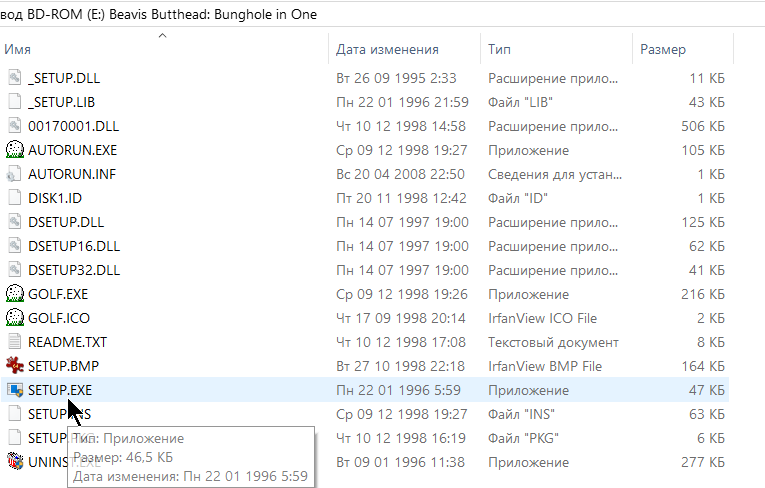The height and width of the screenshot is (488, 765).
Task: Click the AUTORUN.INF gear file icon
Action: 15,174
